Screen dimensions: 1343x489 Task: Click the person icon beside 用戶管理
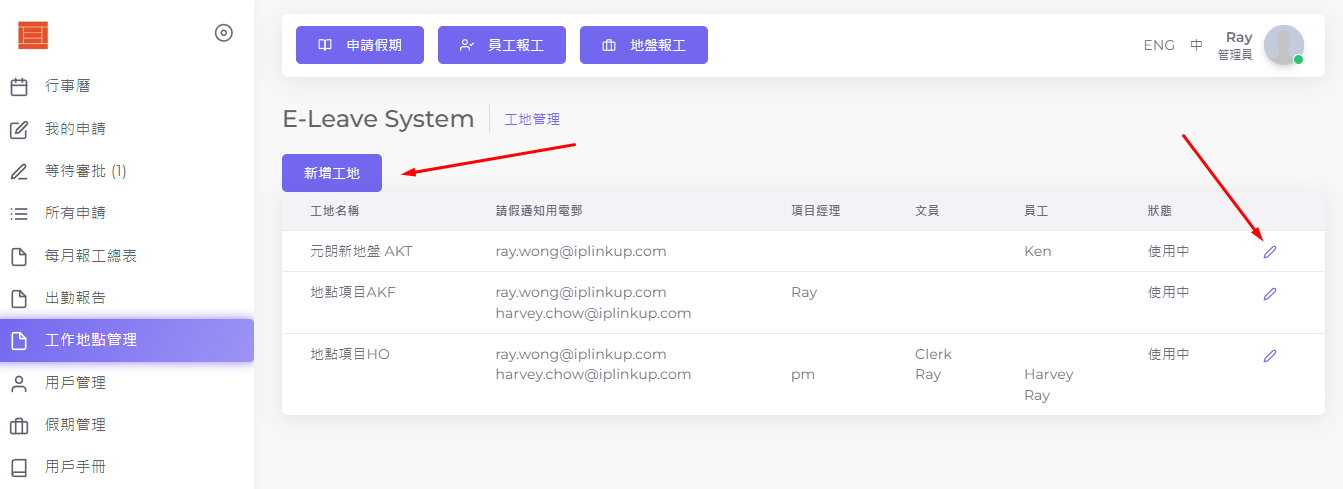19,383
